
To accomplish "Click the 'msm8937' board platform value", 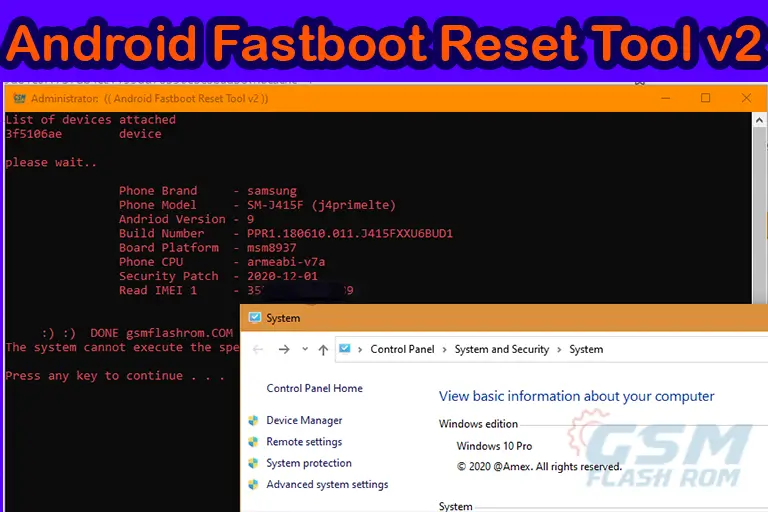I will click(x=271, y=247).
